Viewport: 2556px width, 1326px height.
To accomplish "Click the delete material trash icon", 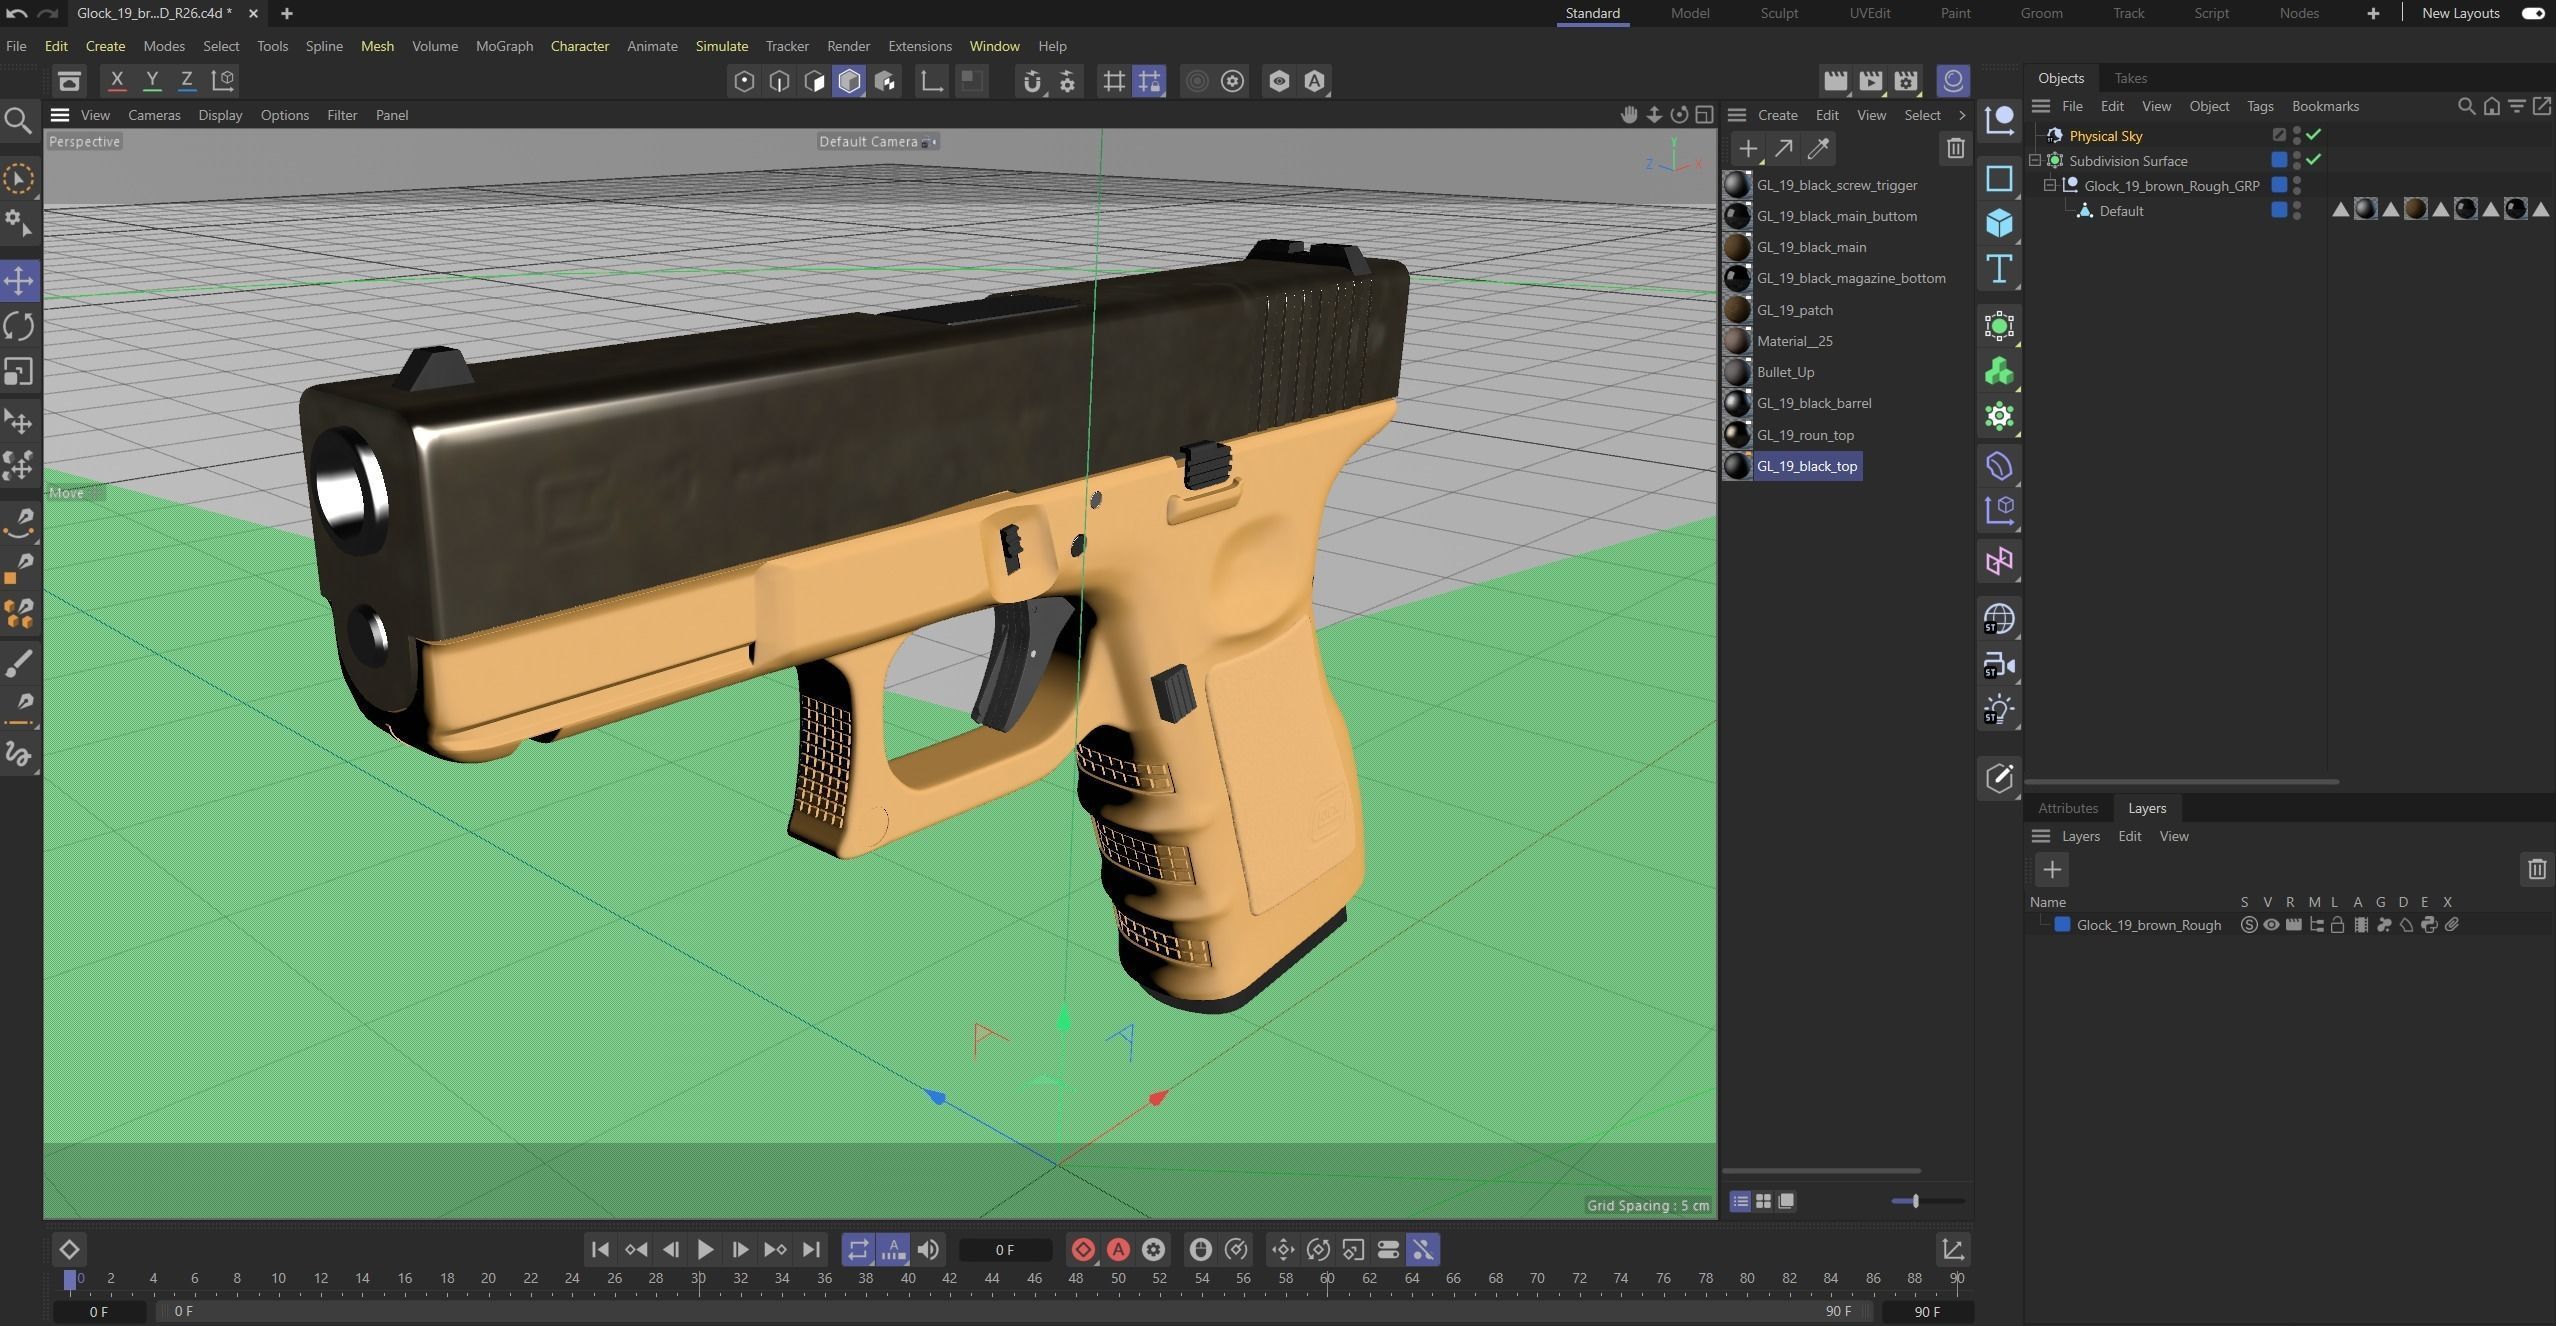I will pos(1955,149).
